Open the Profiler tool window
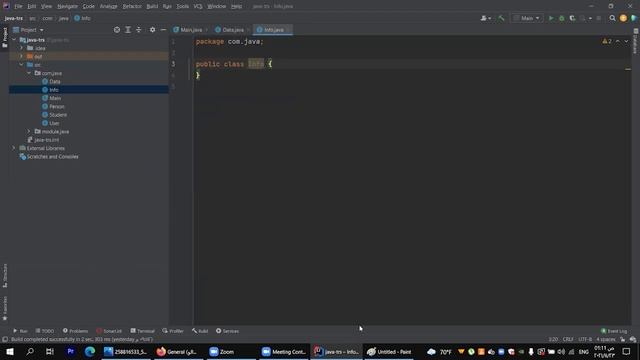The height and width of the screenshot is (360, 640). (x=173, y=331)
